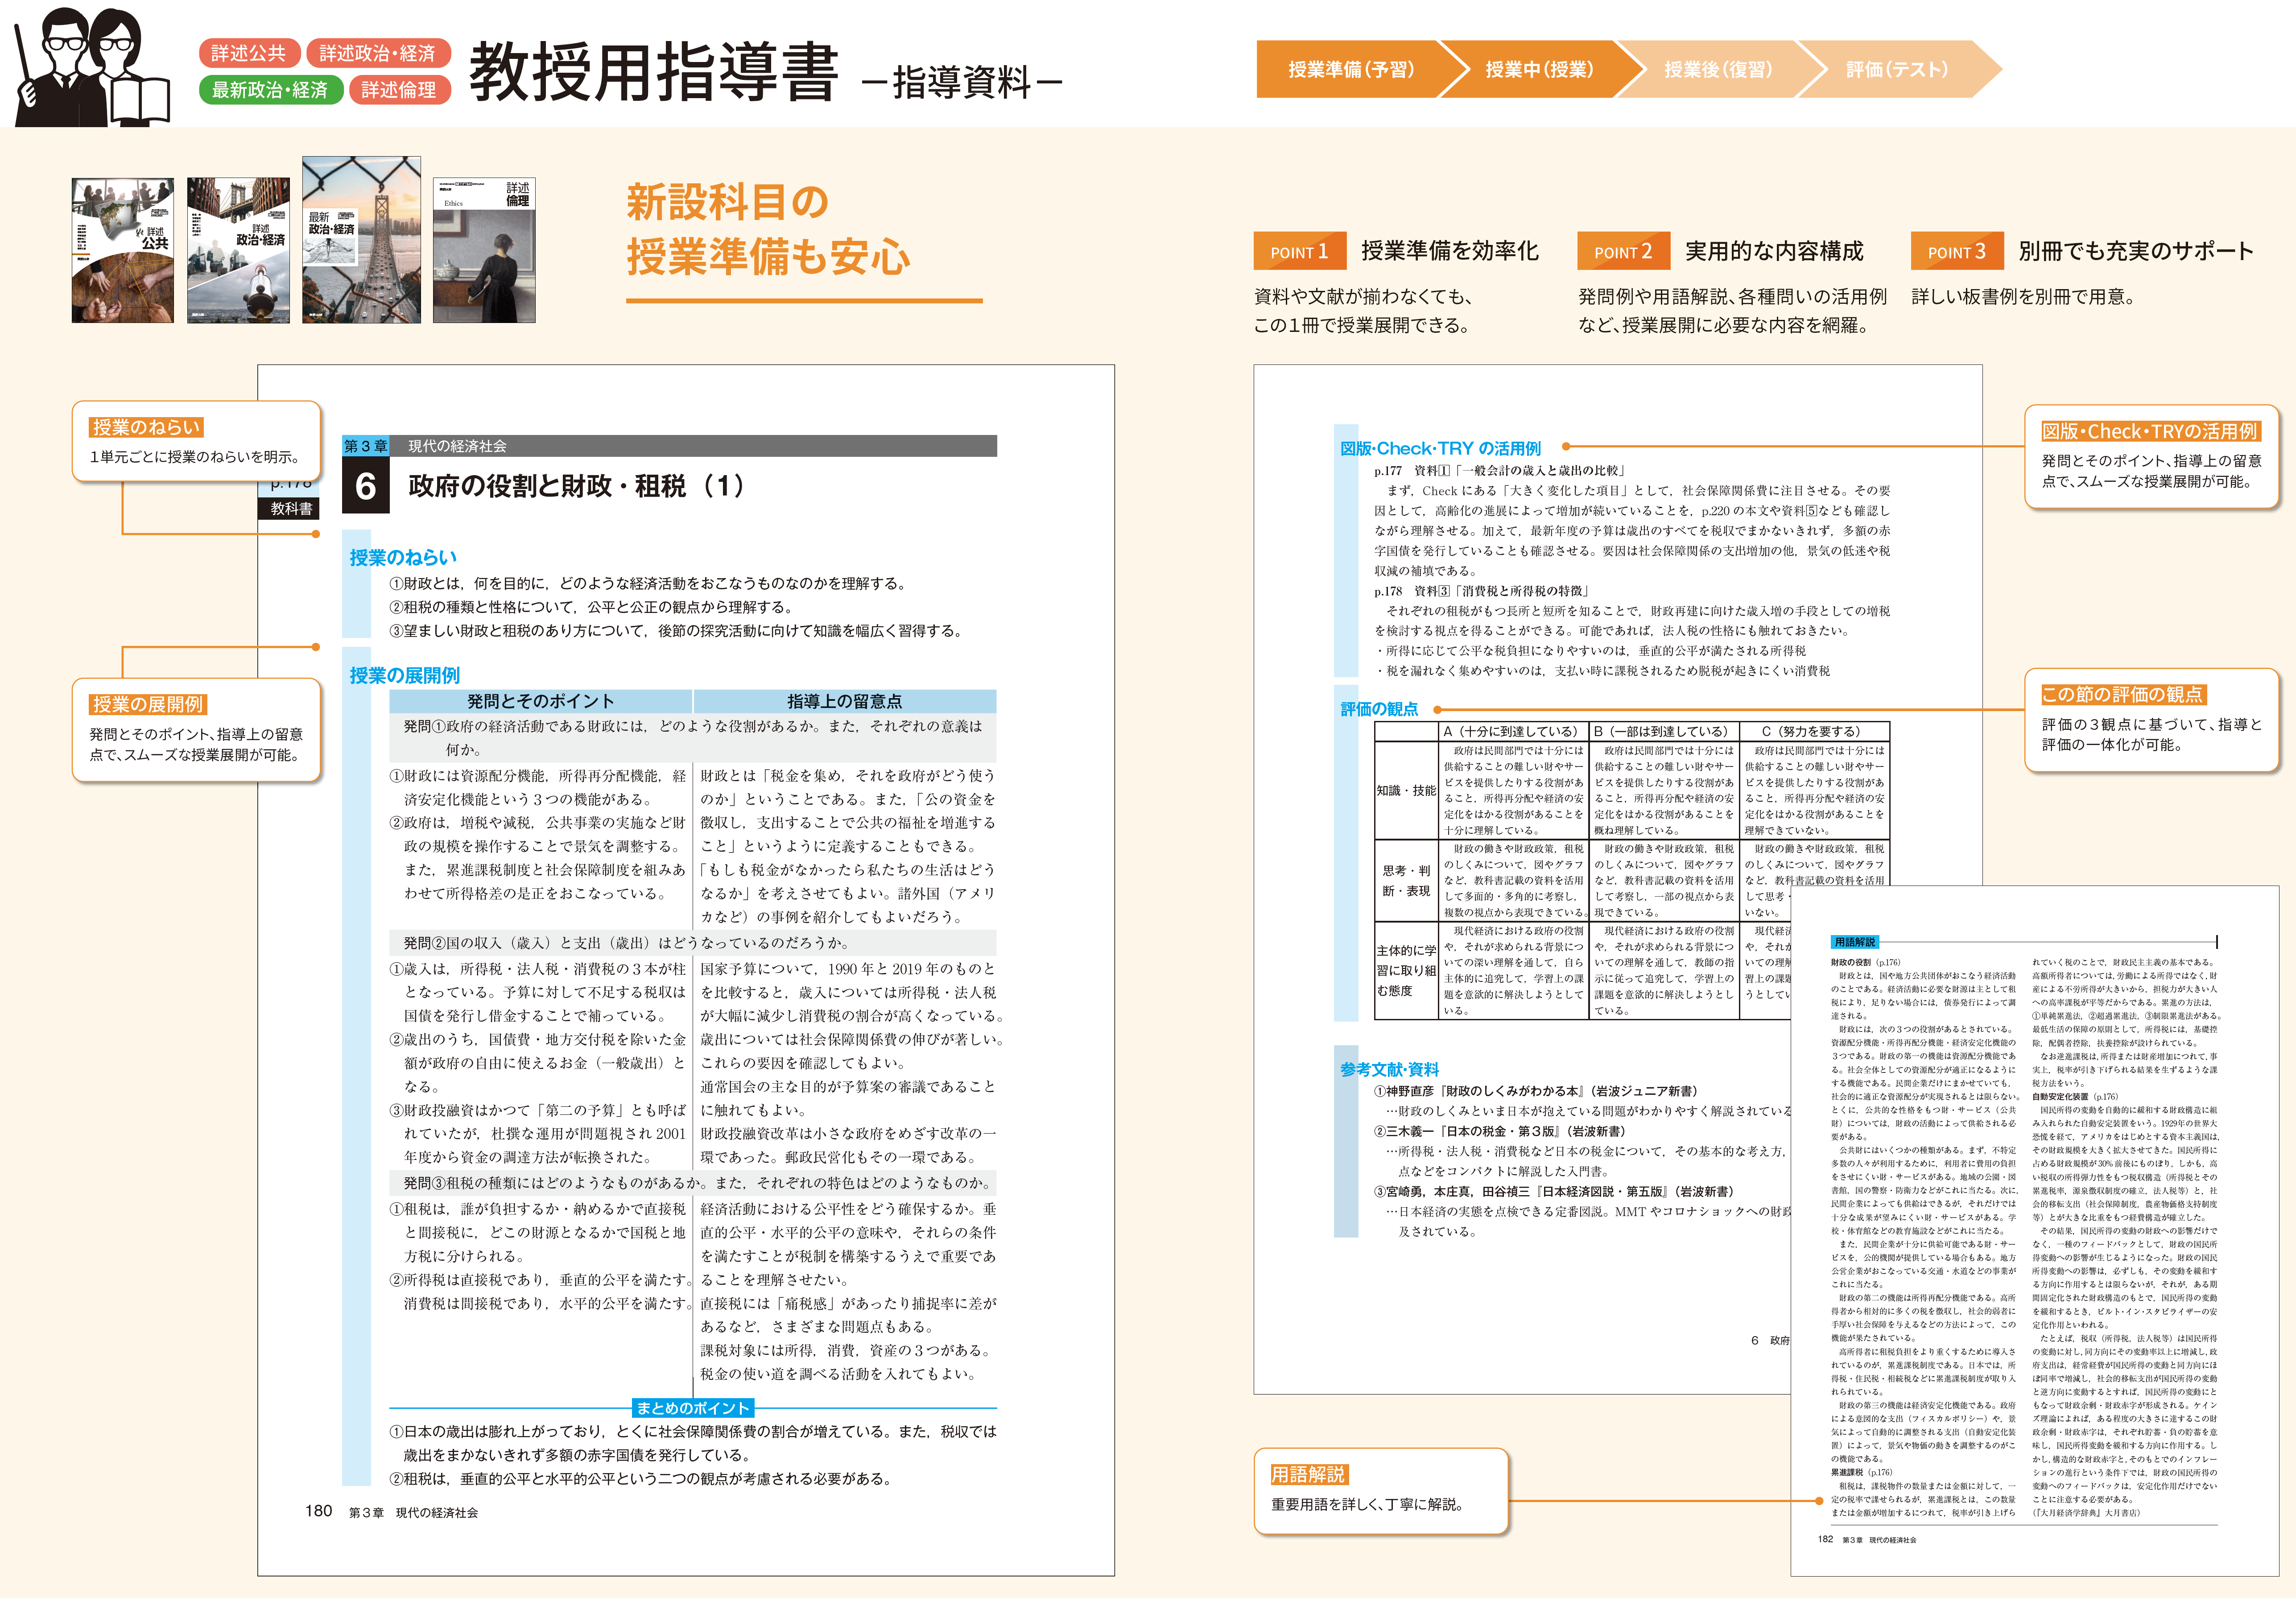The image size is (2296, 1598).
Task: Click page number 182 footer
Action: pos(1825,1539)
